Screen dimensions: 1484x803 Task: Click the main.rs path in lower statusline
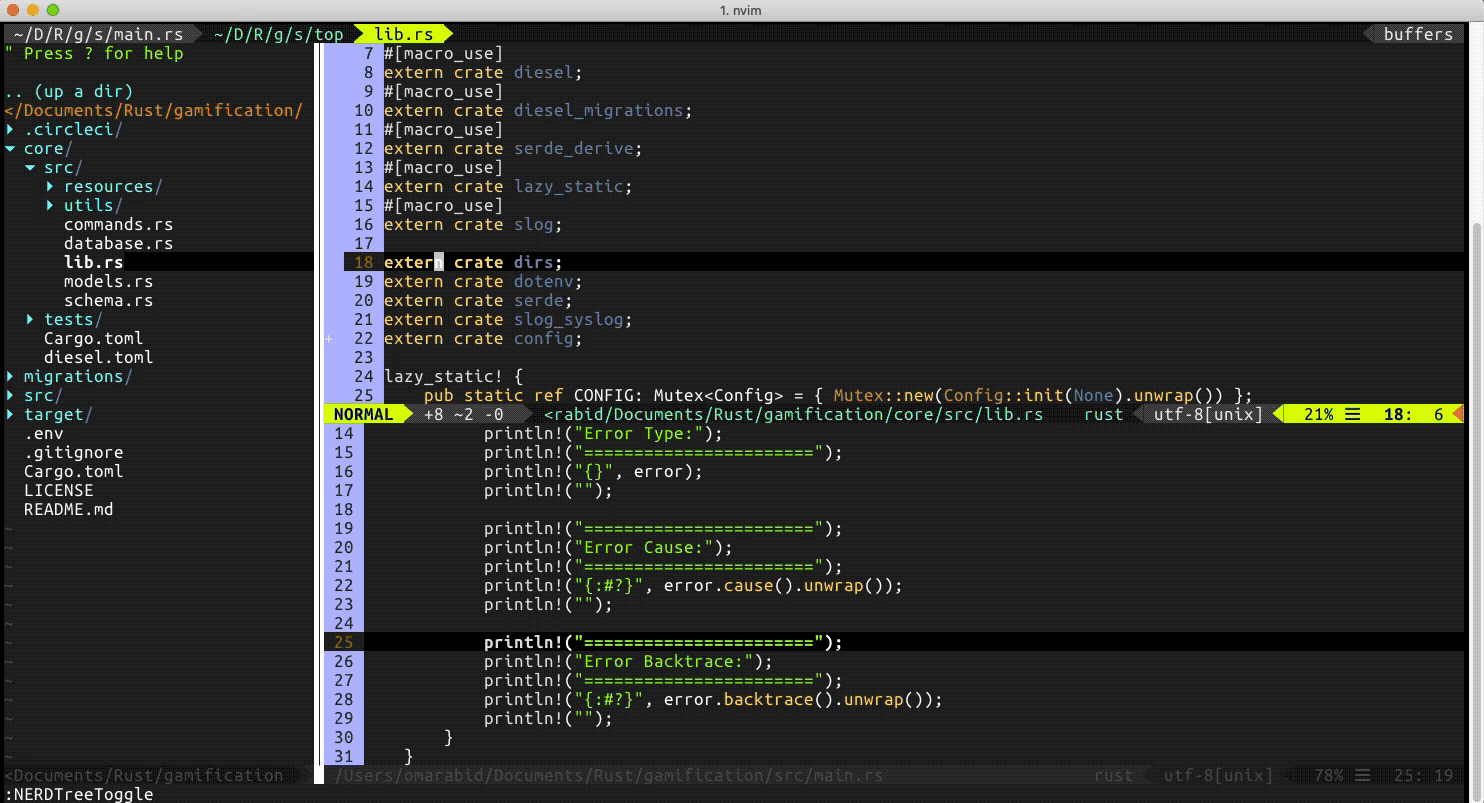[608, 775]
